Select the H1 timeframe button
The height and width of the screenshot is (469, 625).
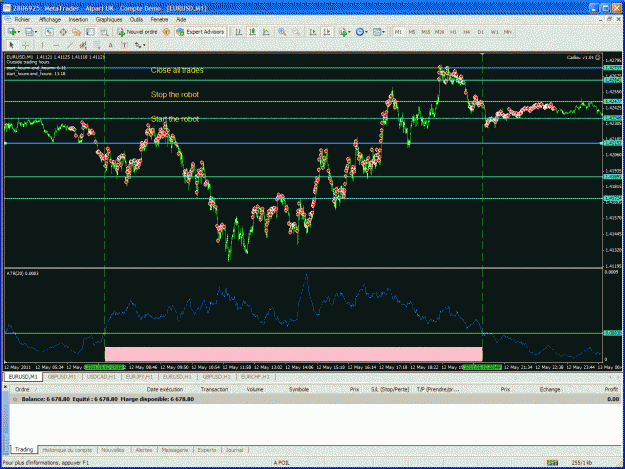point(453,32)
